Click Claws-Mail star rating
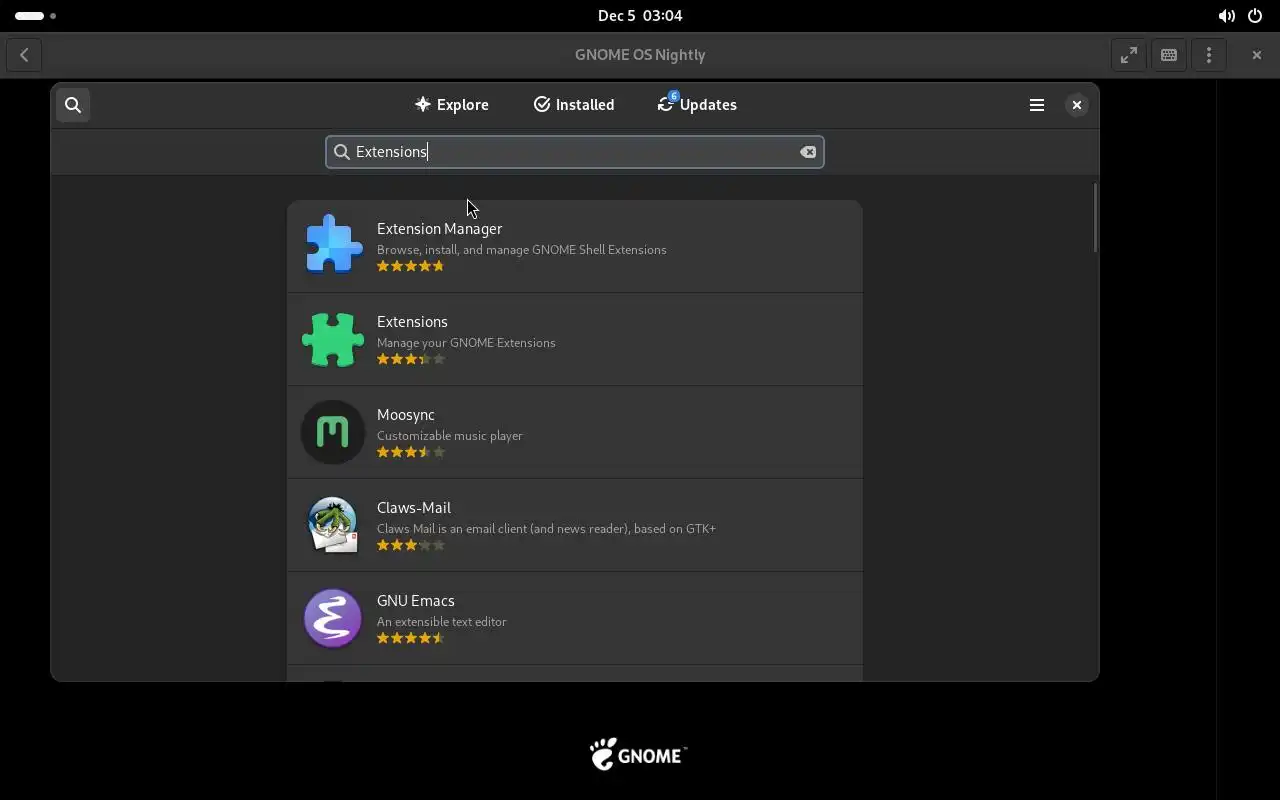This screenshot has height=800, width=1280. 411,545
